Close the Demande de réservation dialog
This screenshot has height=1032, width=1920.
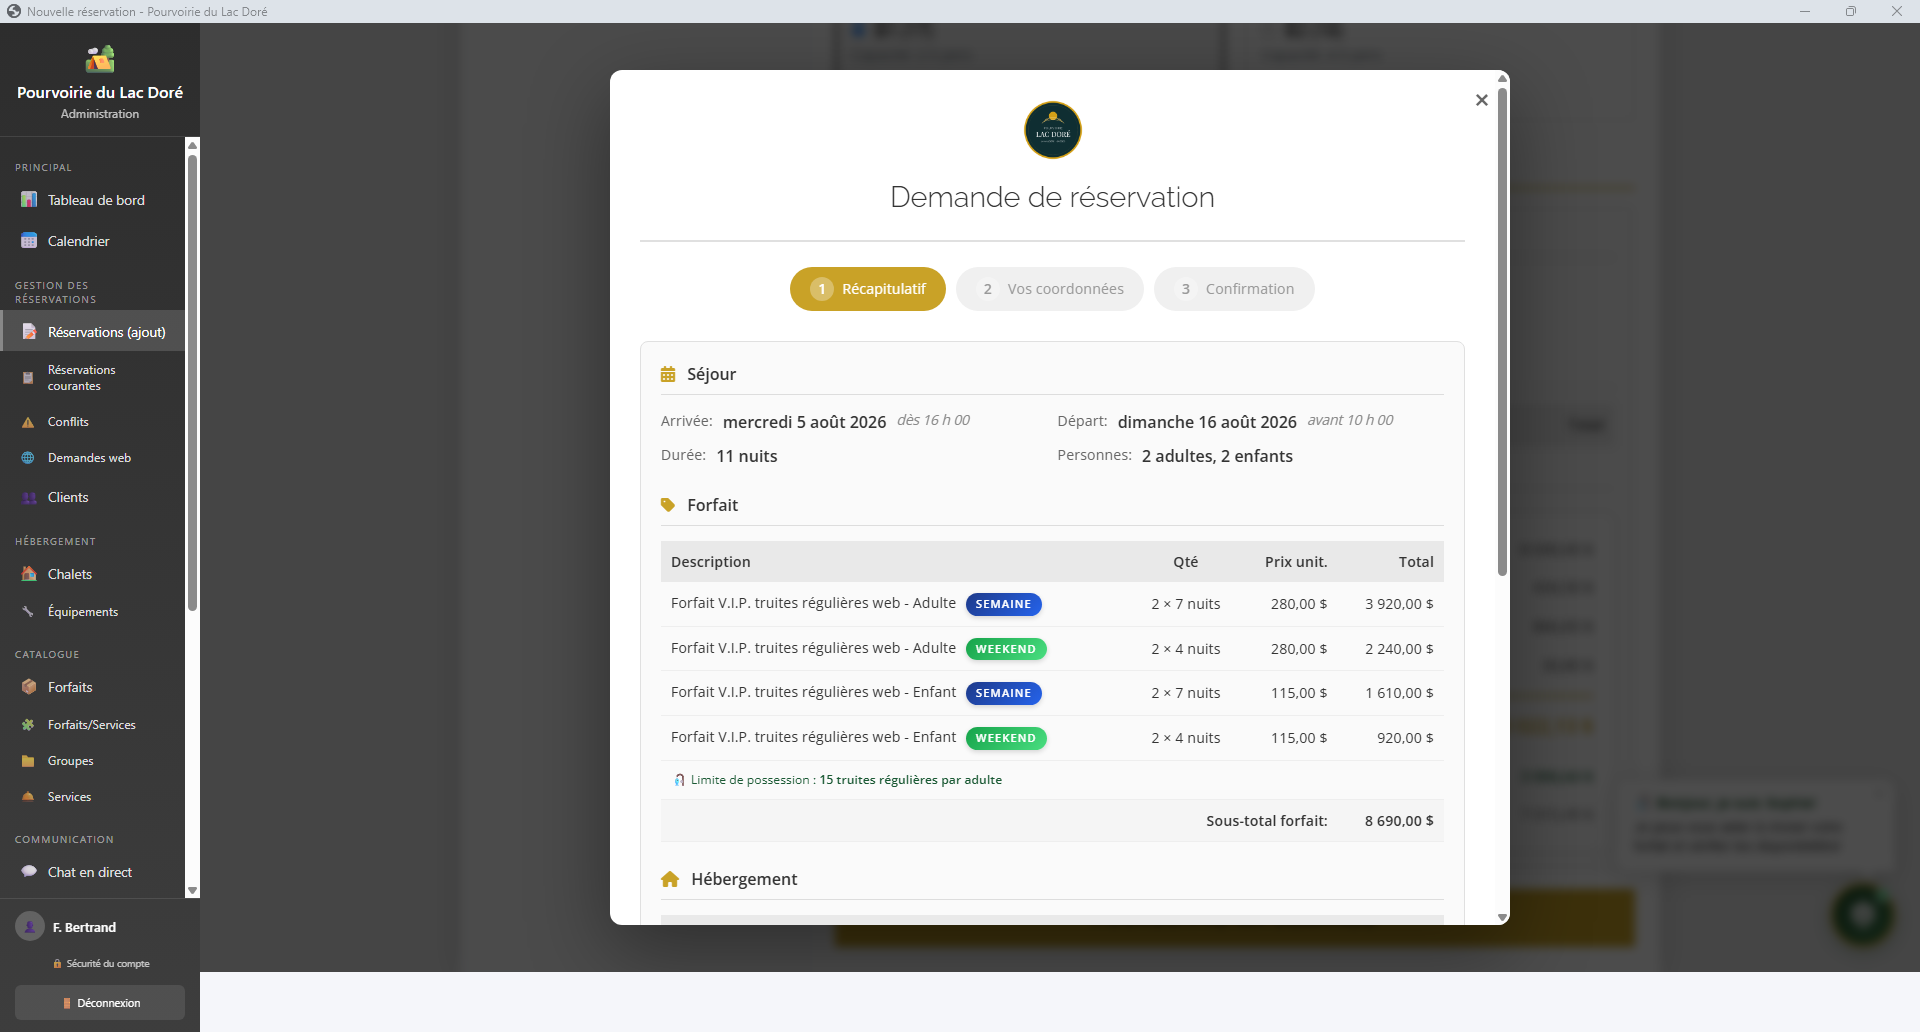click(x=1482, y=100)
